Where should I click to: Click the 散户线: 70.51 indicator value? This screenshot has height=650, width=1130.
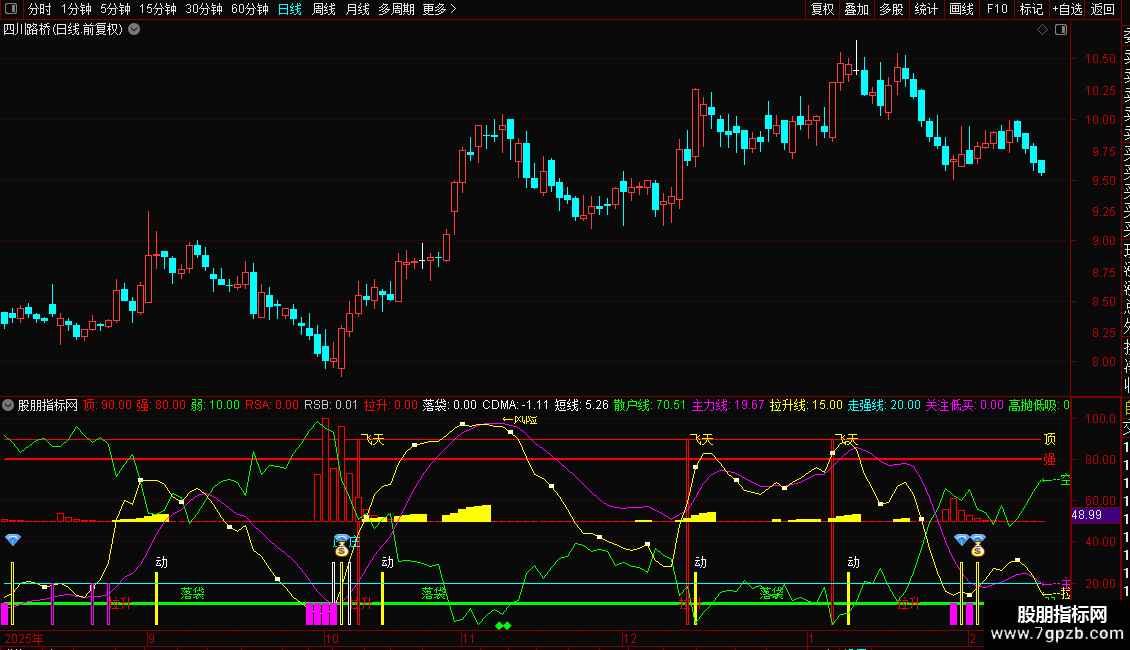650,405
